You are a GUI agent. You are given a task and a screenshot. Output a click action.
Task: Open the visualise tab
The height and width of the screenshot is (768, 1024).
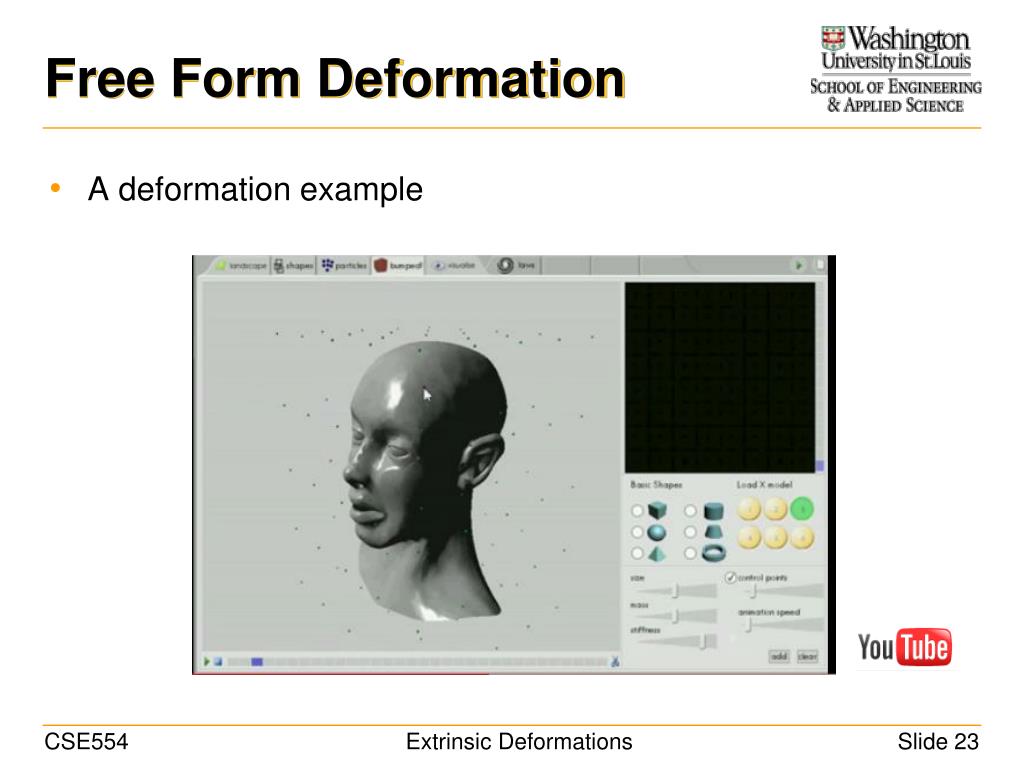[x=455, y=265]
